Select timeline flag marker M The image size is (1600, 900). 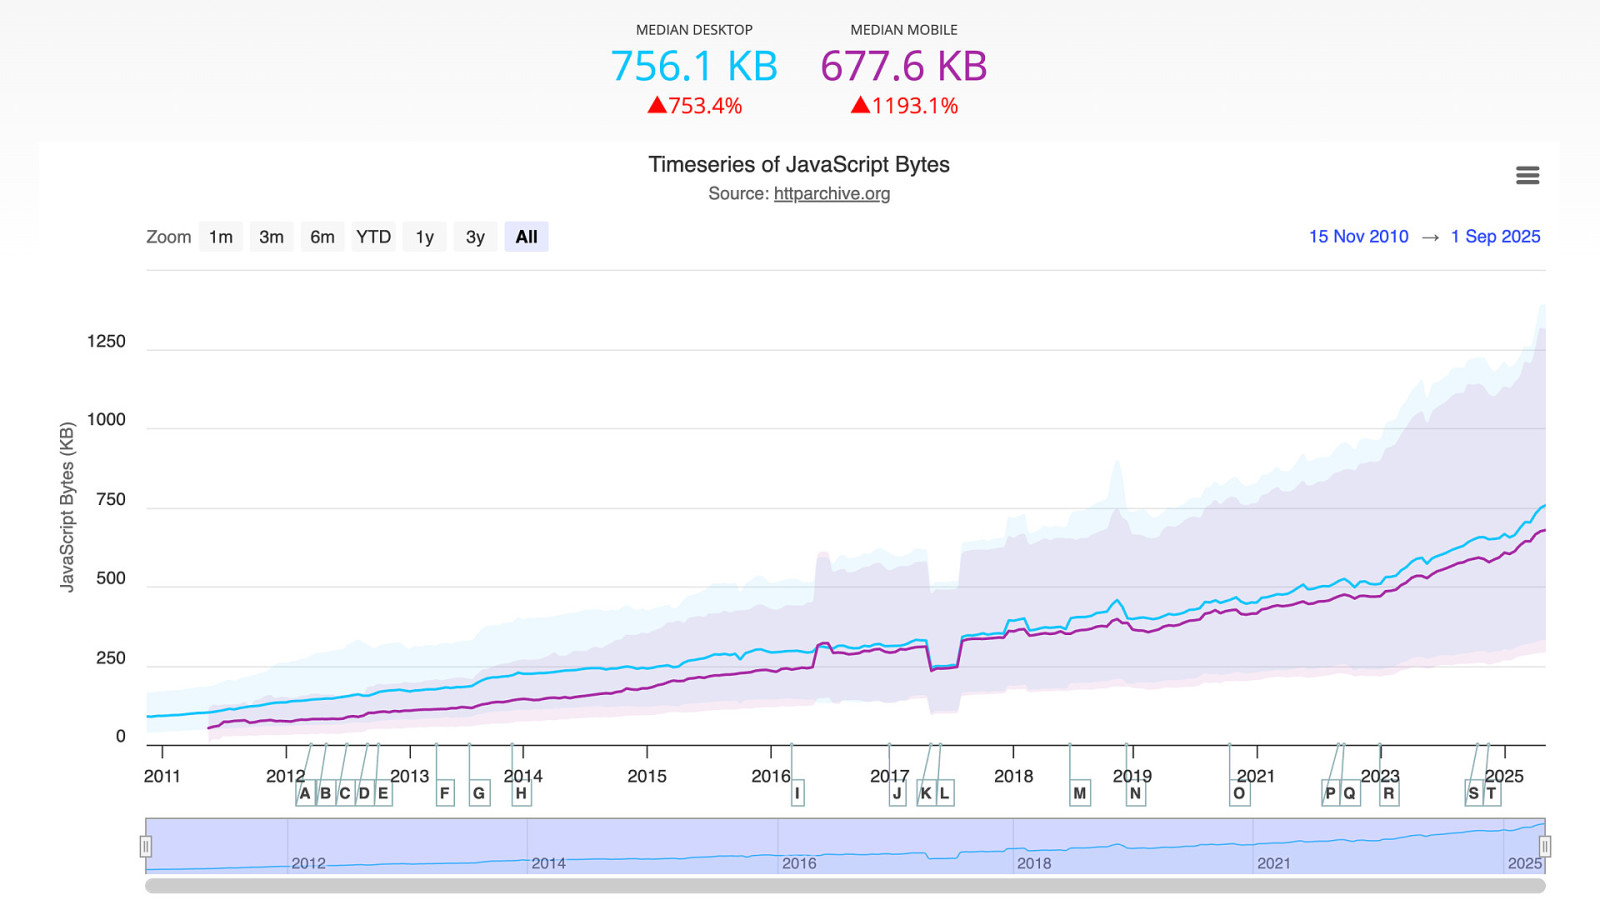point(1079,793)
